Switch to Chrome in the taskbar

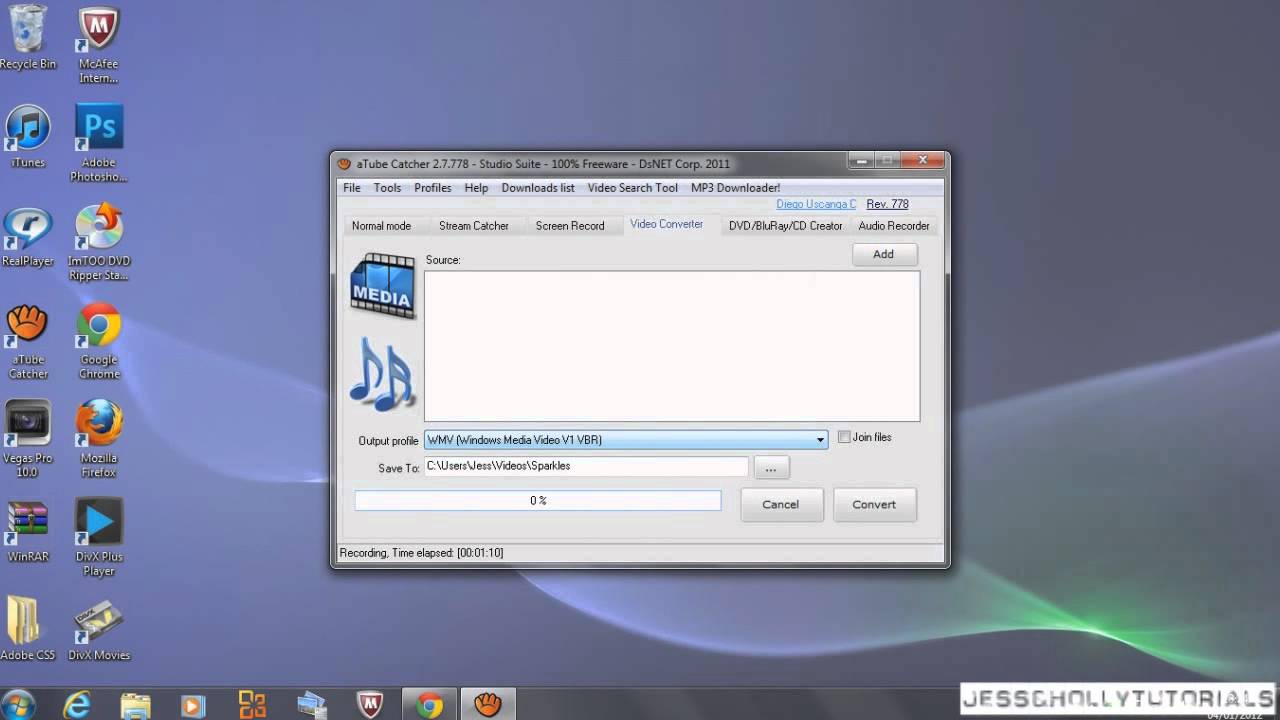click(x=430, y=705)
